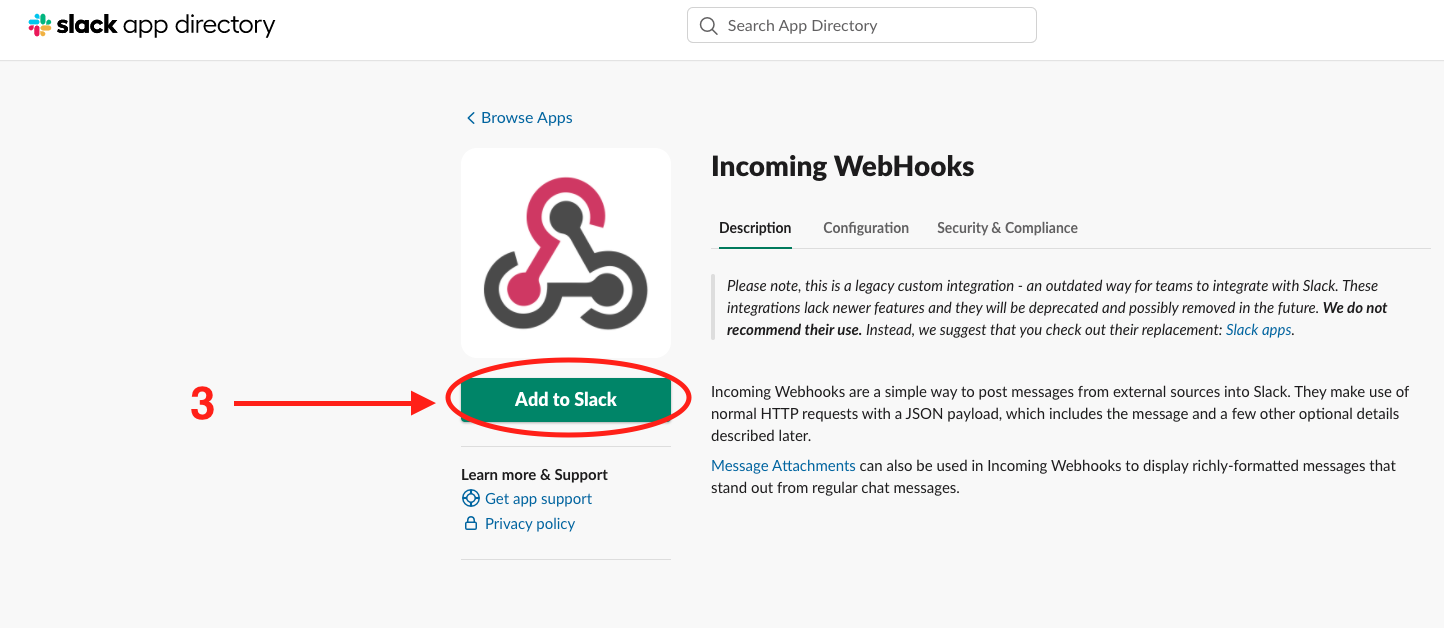Click the magnifying glass search icon
This screenshot has height=628, width=1444.
click(709, 26)
